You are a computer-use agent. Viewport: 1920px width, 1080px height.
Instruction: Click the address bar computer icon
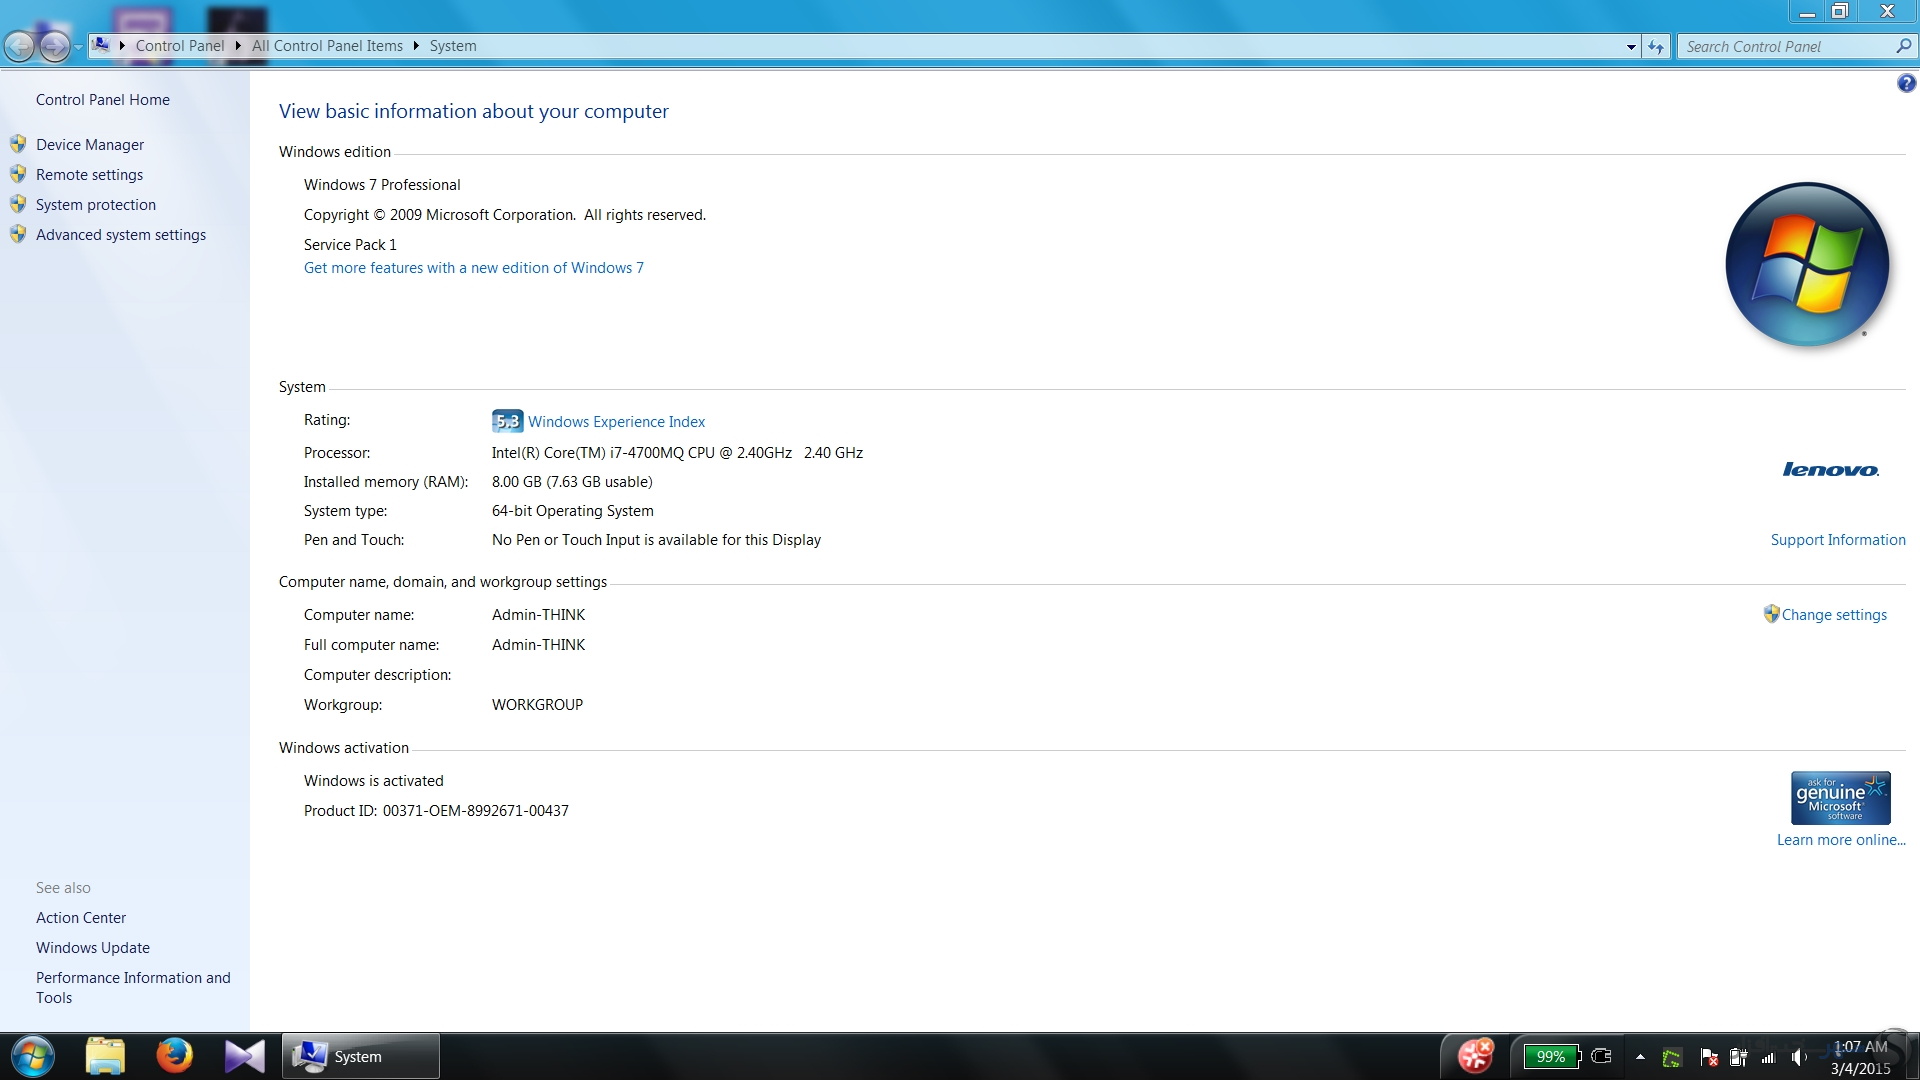(101, 45)
